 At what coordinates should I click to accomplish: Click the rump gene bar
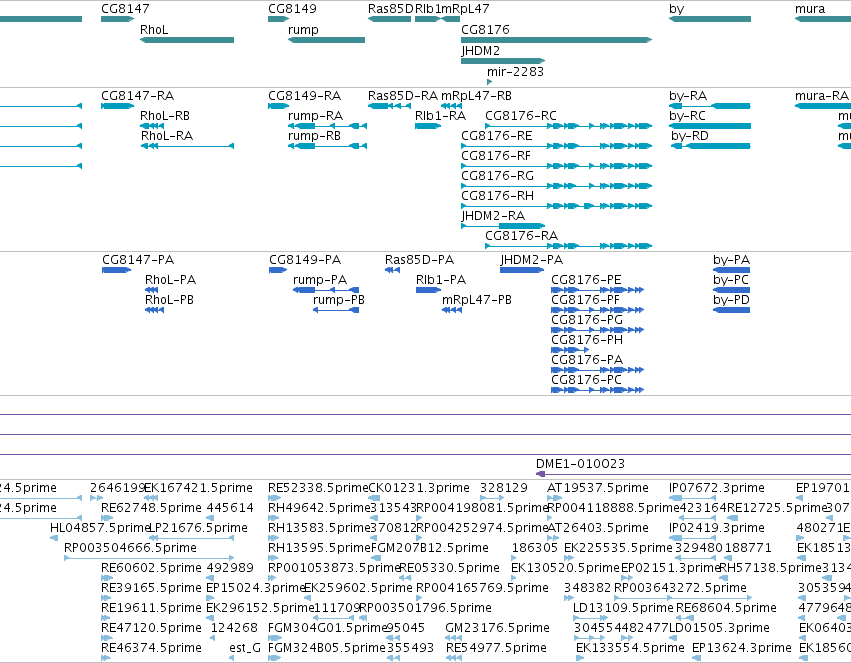pos(326,40)
